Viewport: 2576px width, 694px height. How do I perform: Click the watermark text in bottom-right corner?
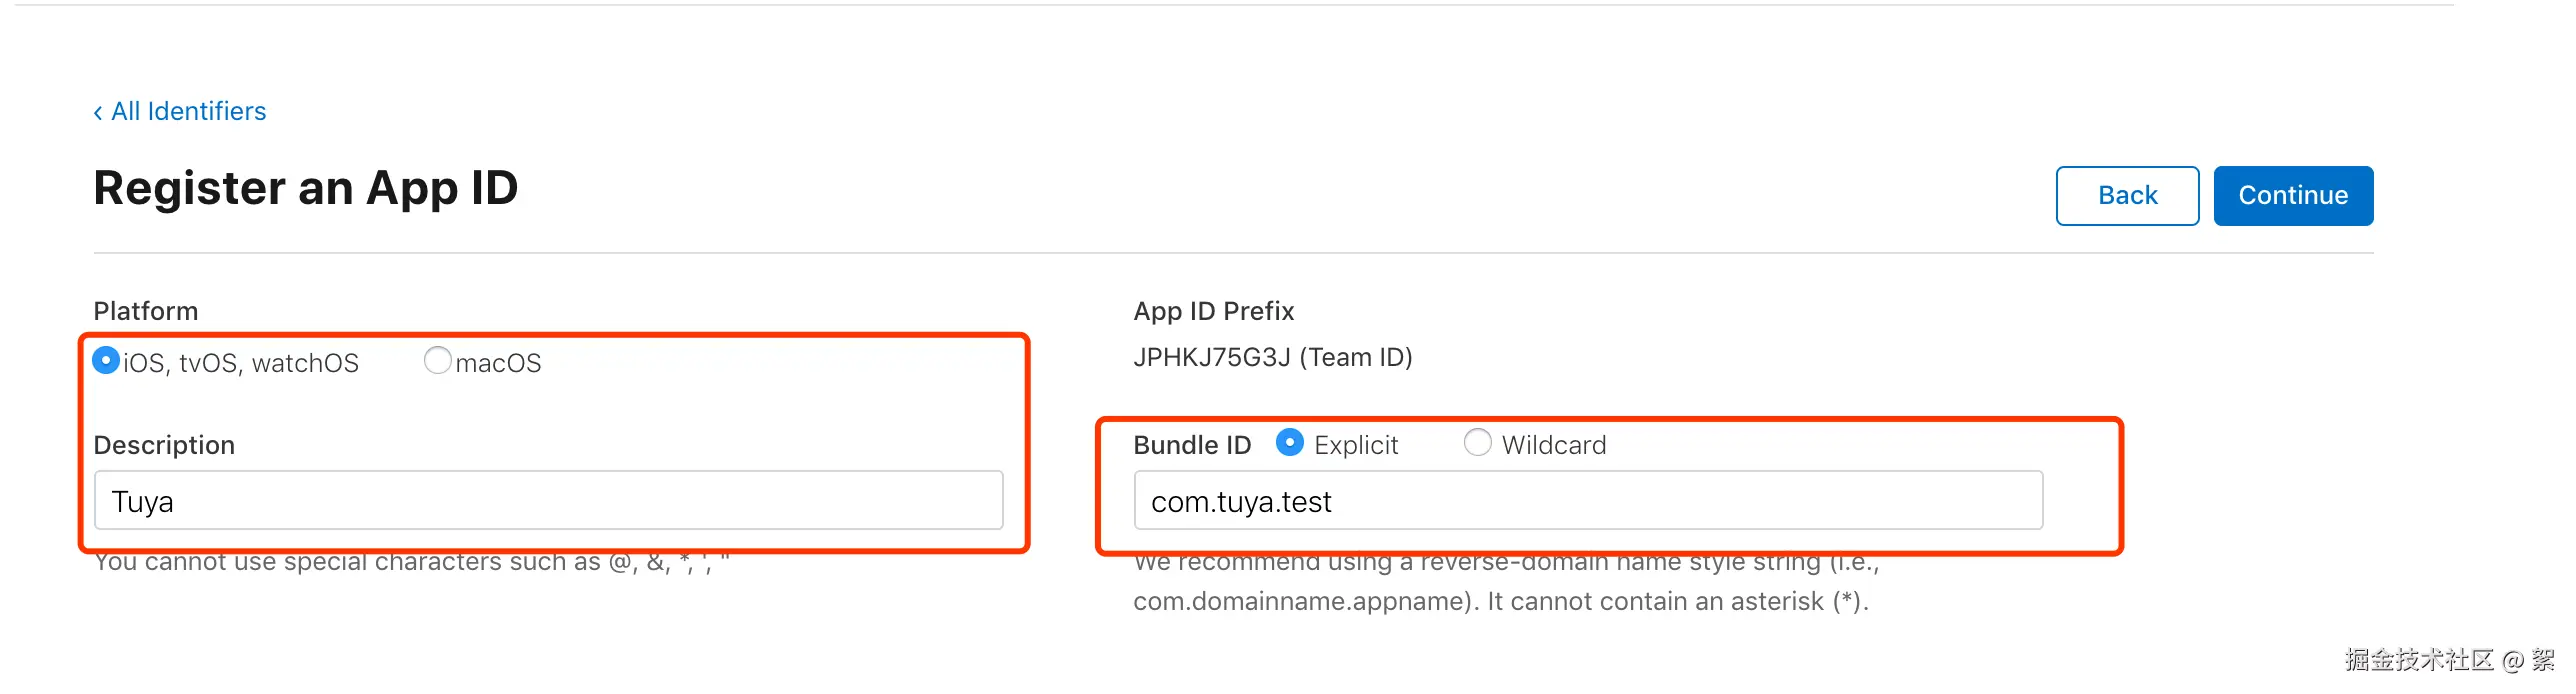coord(2448,660)
